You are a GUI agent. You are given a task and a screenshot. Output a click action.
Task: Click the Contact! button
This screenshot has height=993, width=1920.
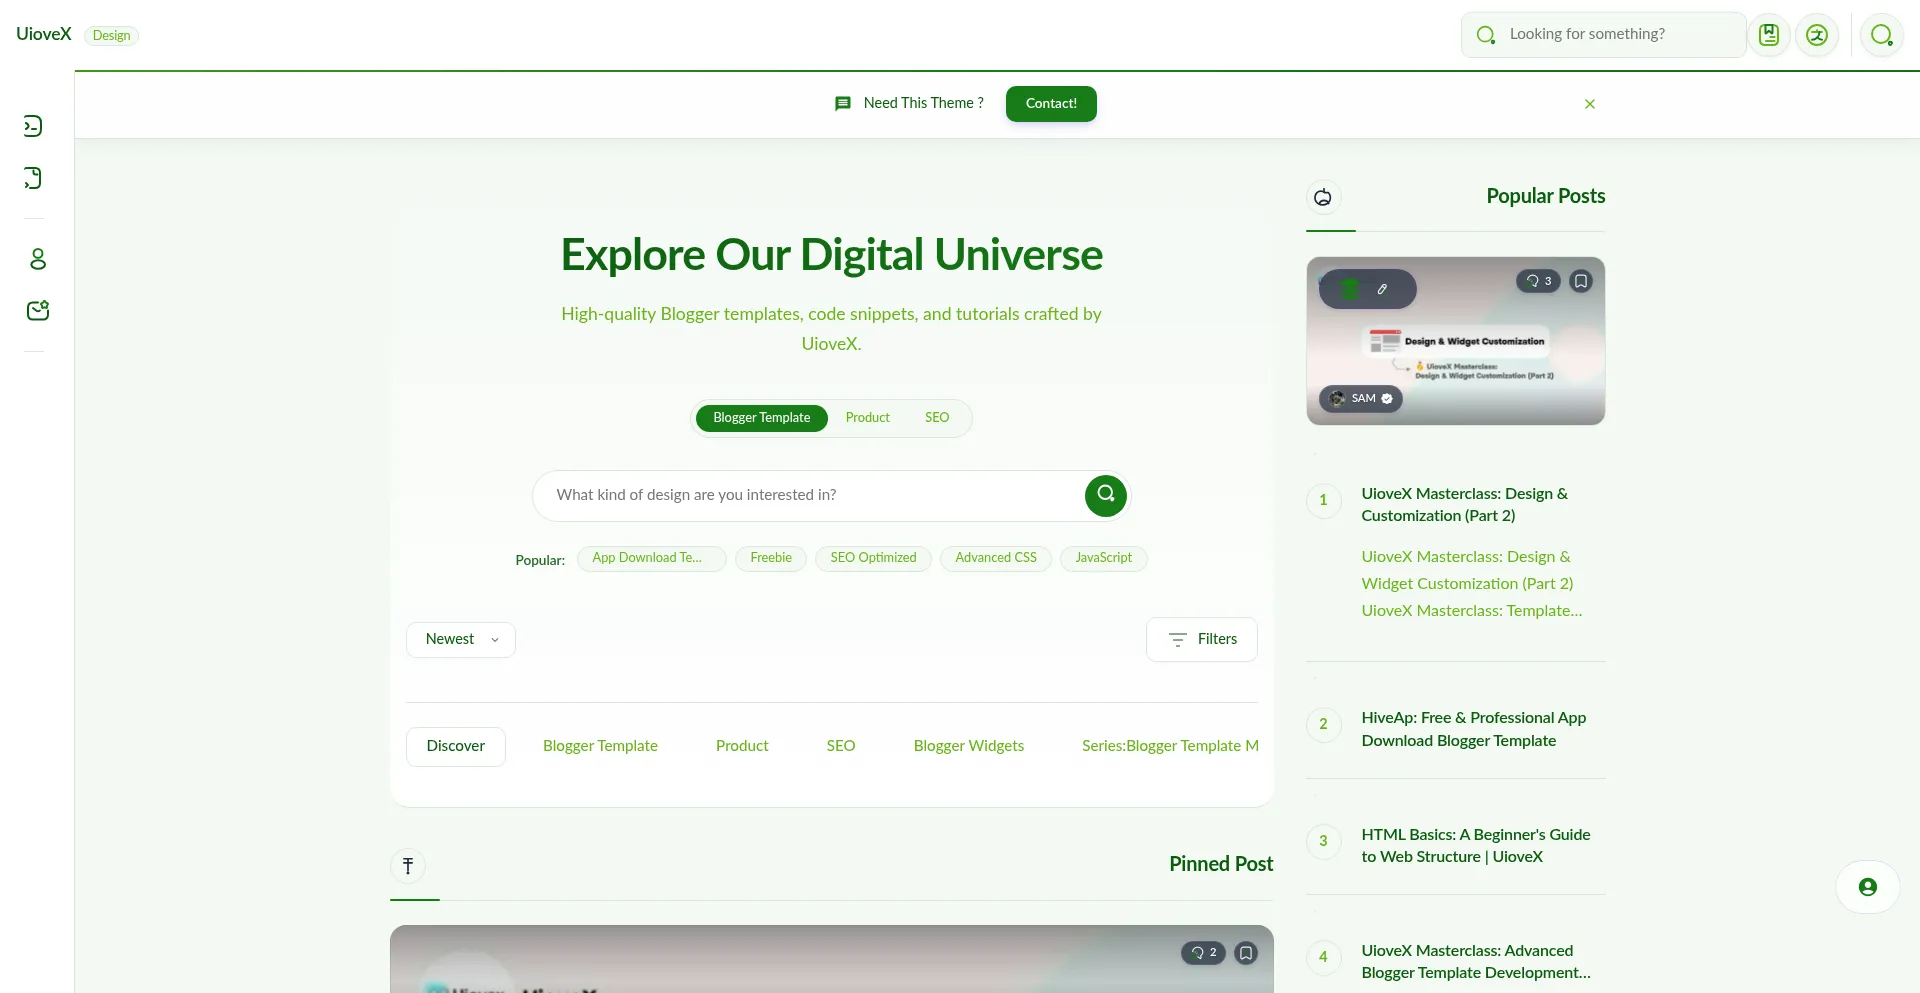[x=1050, y=104]
